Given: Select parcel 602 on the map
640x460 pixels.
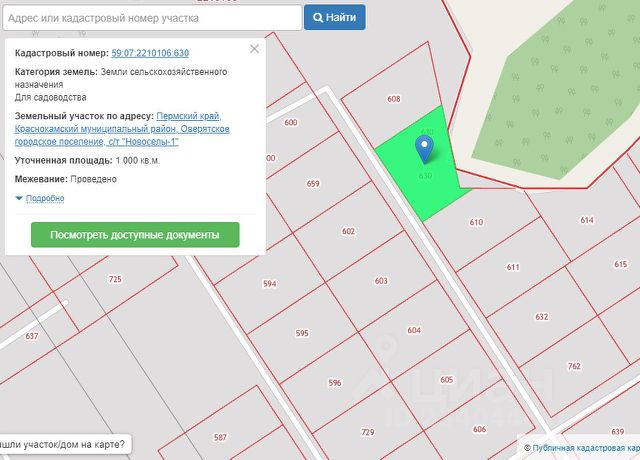Looking at the screenshot, I should pos(348,231).
